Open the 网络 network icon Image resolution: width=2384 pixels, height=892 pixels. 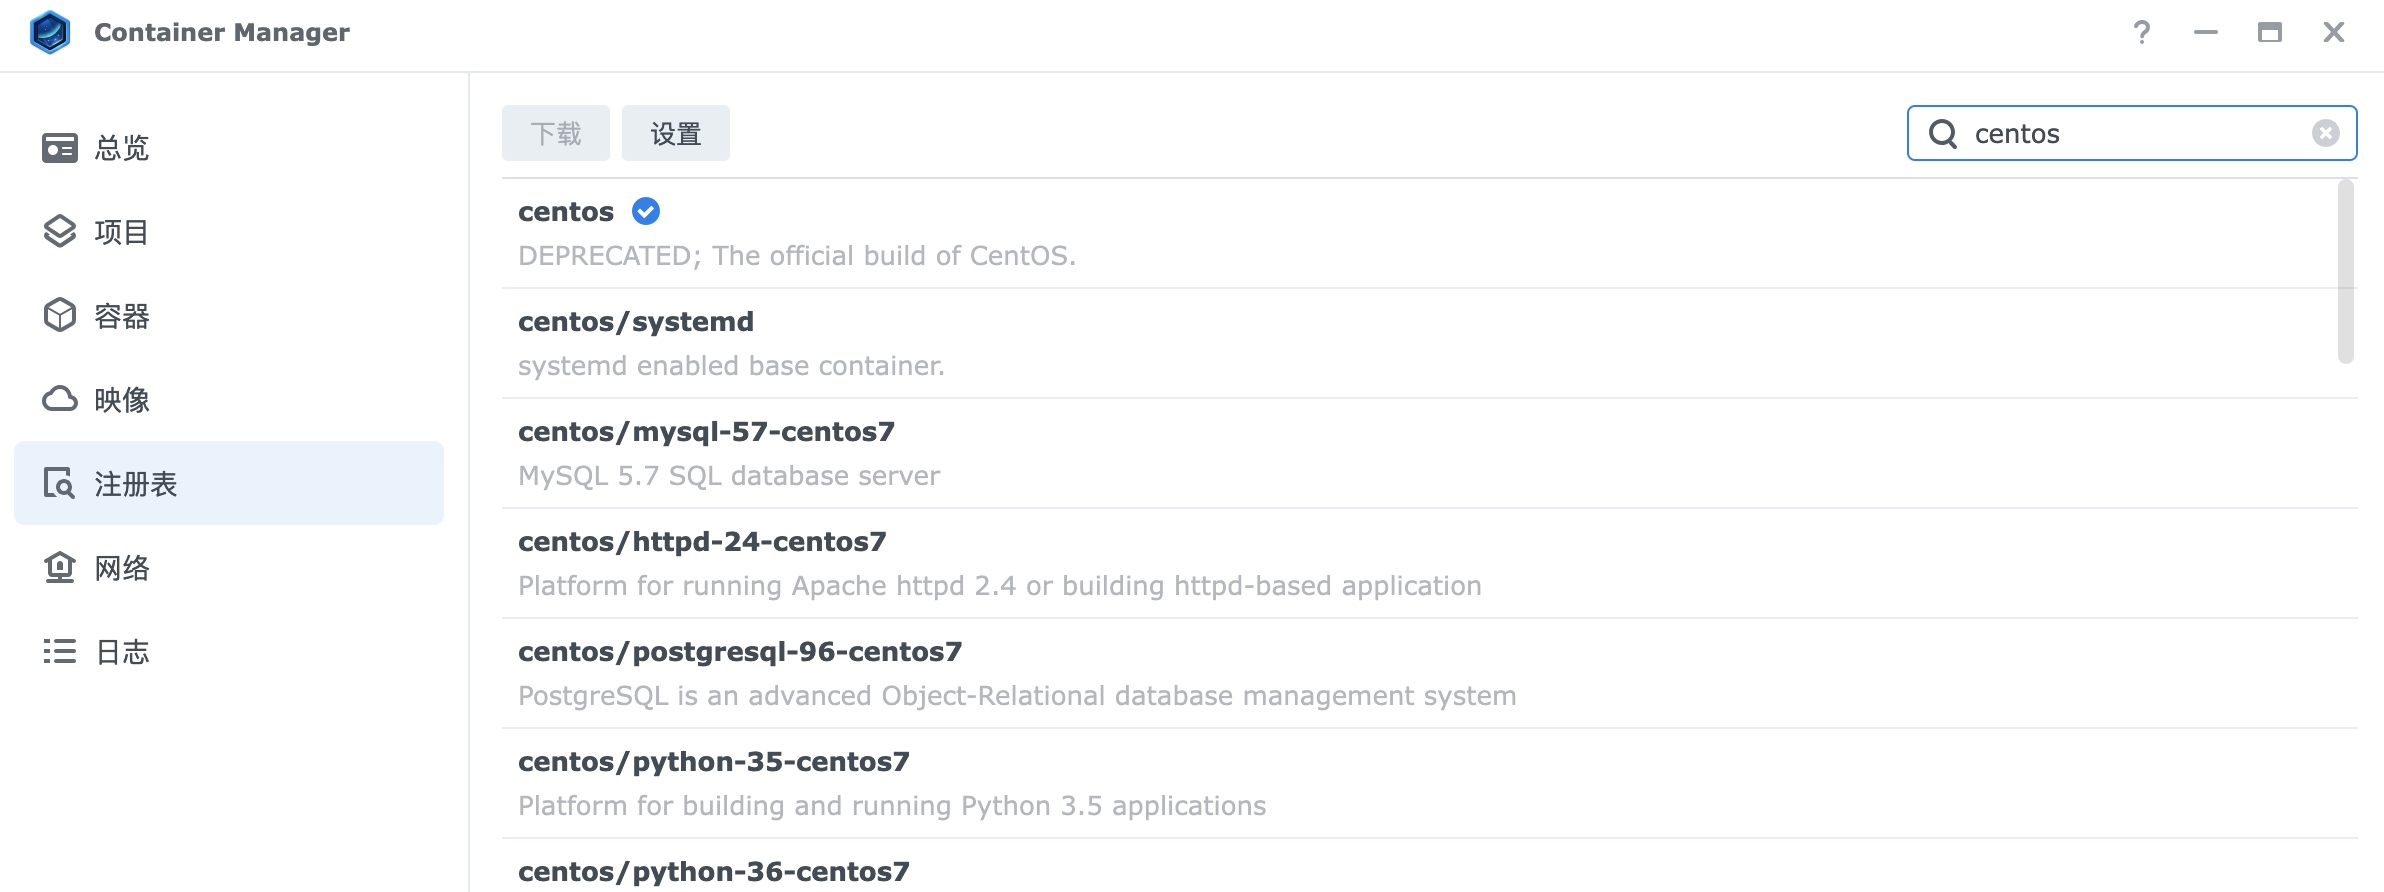[x=60, y=567]
